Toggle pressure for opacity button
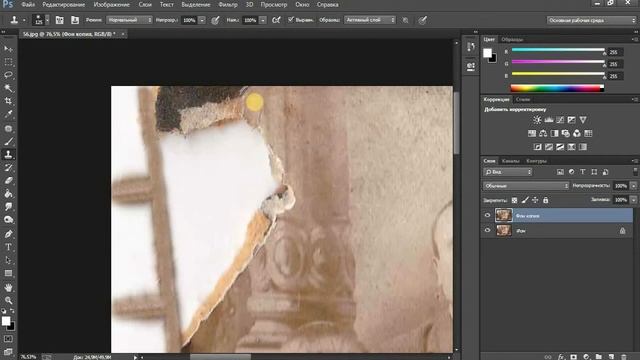Screen dimensions: 640x360 pyautogui.click(x=216, y=20)
